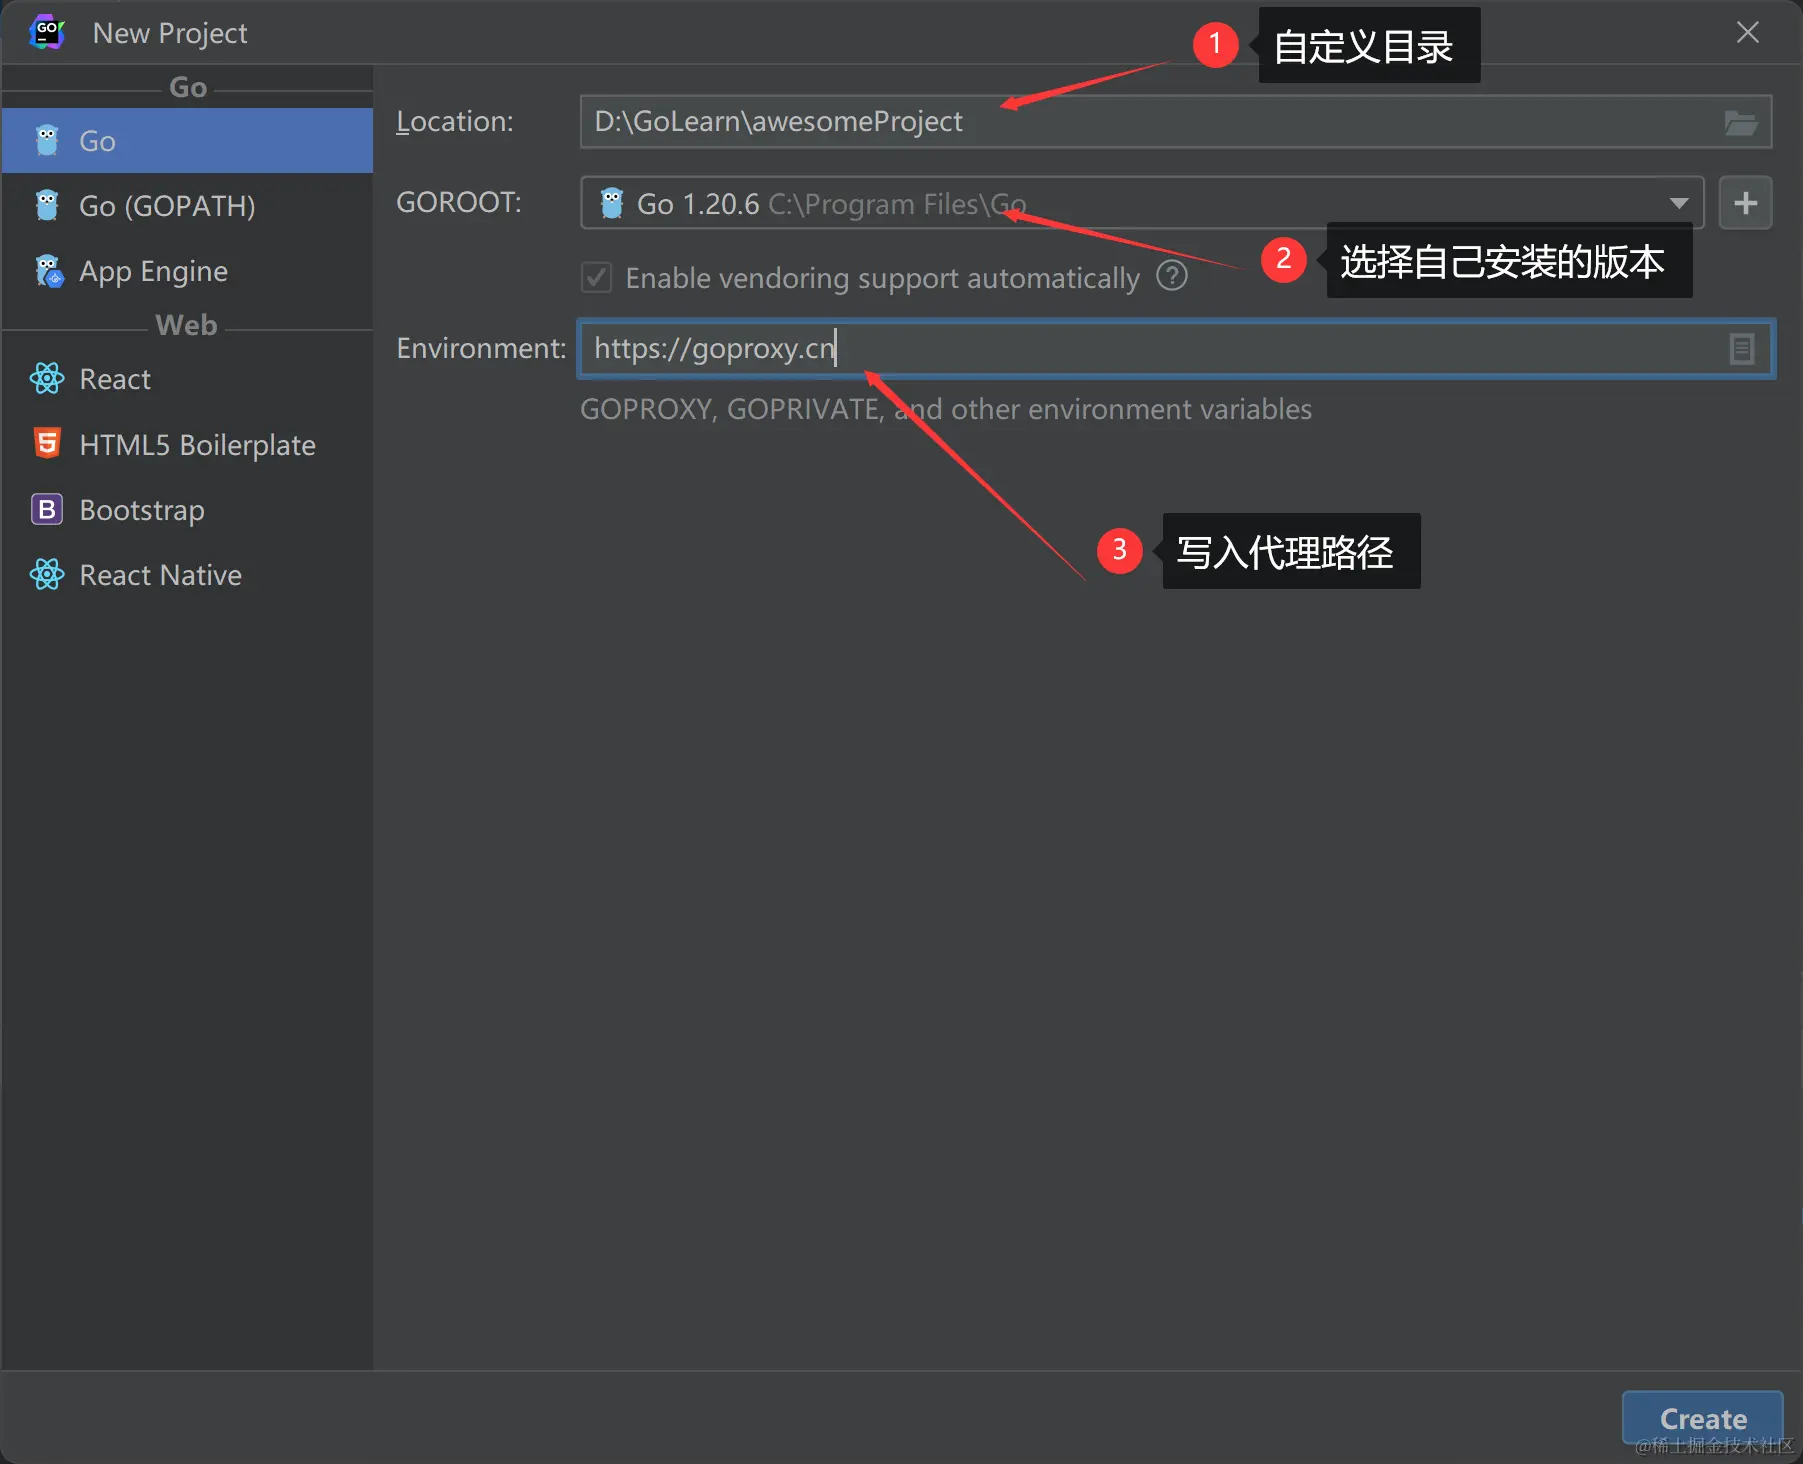This screenshot has height=1464, width=1803.
Task: Click the Bootstrap B icon
Action: 47,509
